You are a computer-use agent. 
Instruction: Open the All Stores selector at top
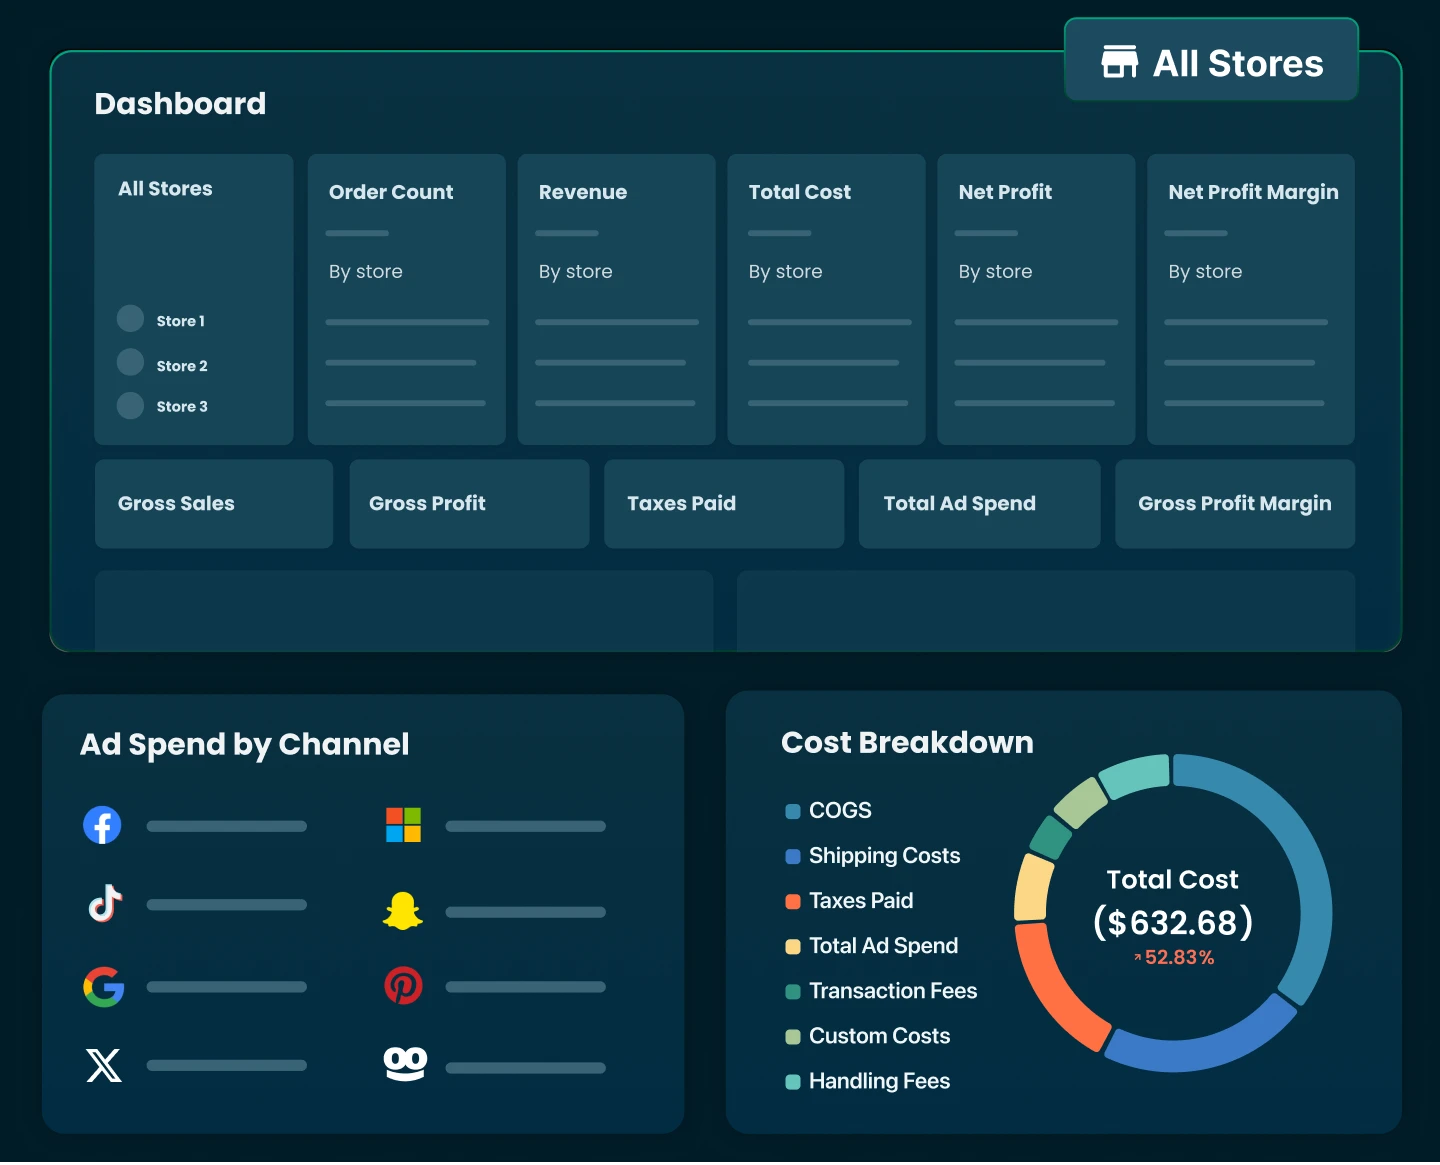coord(1211,61)
